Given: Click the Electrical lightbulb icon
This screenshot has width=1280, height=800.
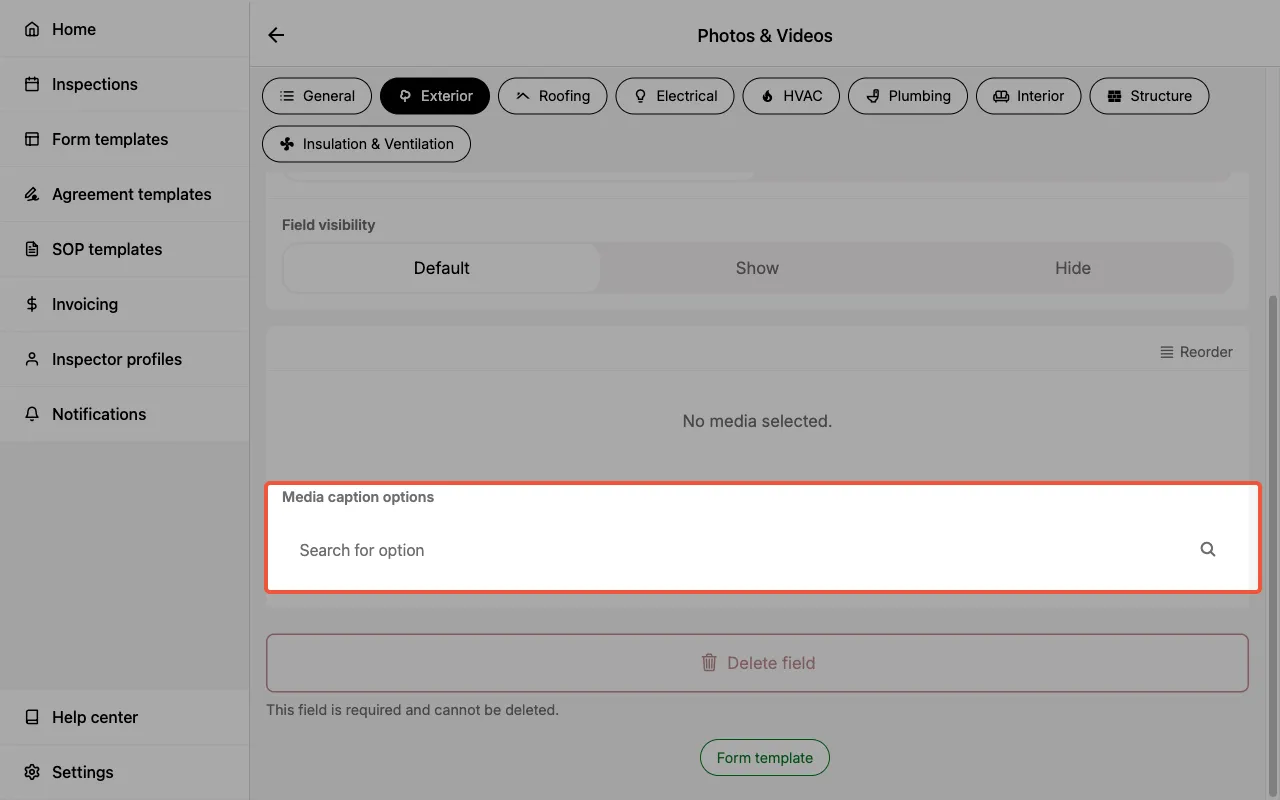Looking at the screenshot, I should 640,96.
